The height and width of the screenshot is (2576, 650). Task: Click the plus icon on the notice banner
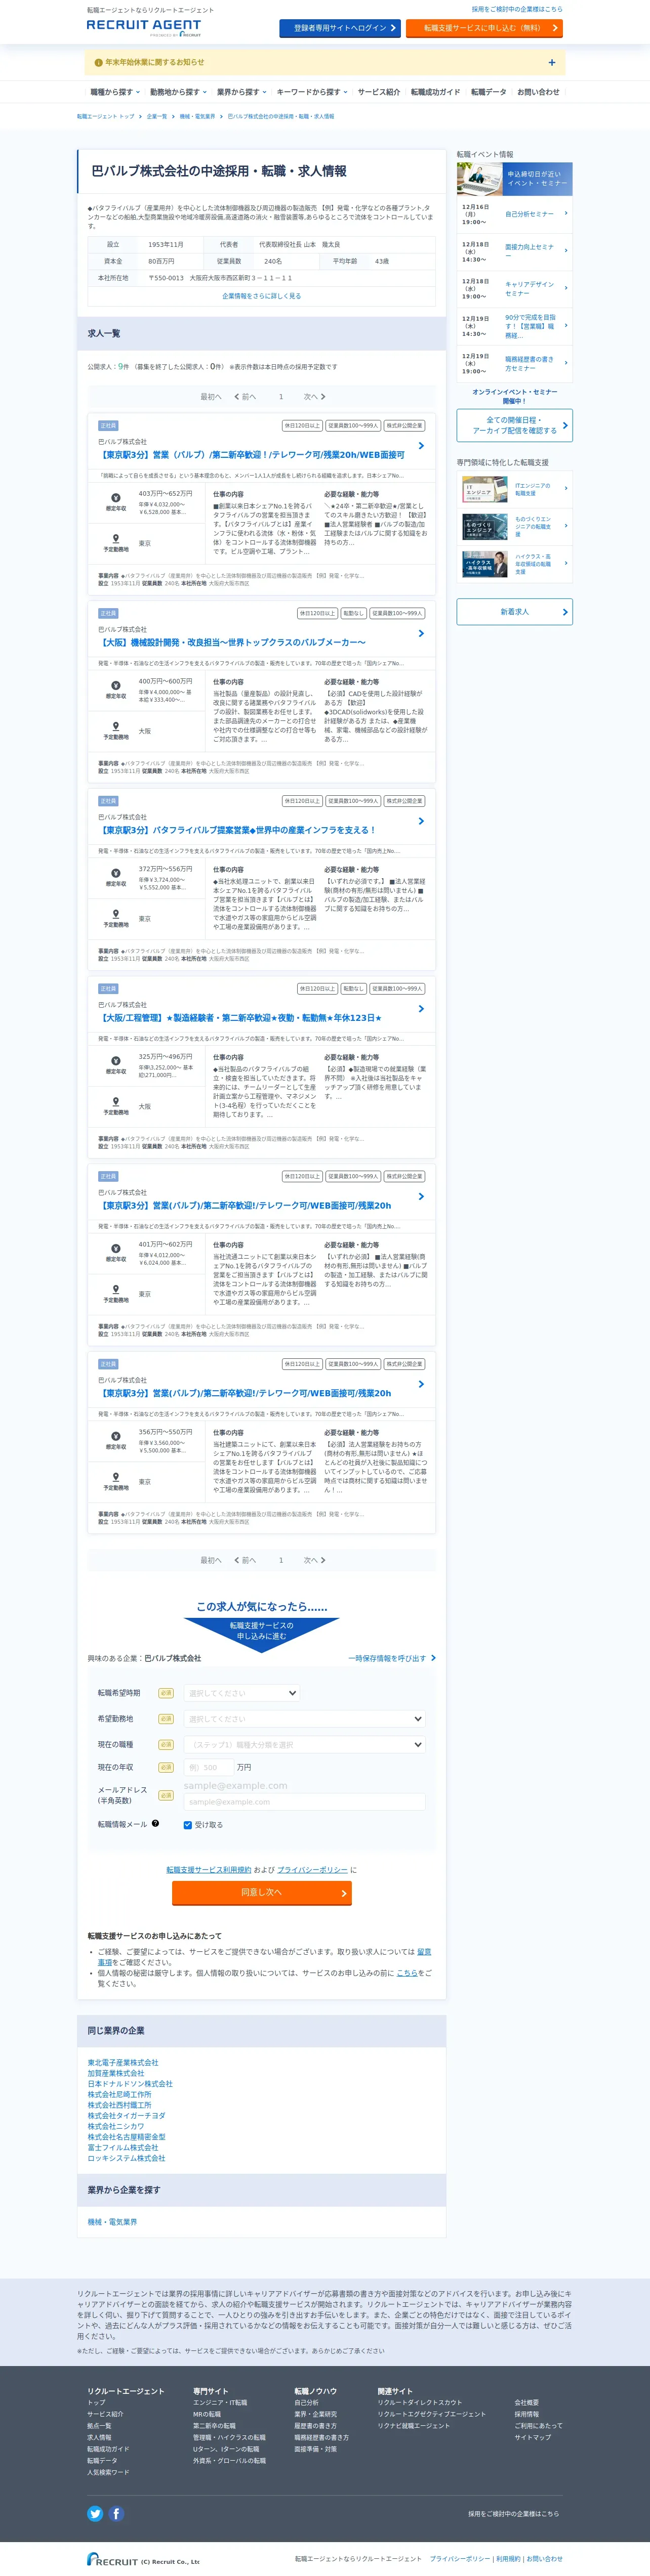552,62
